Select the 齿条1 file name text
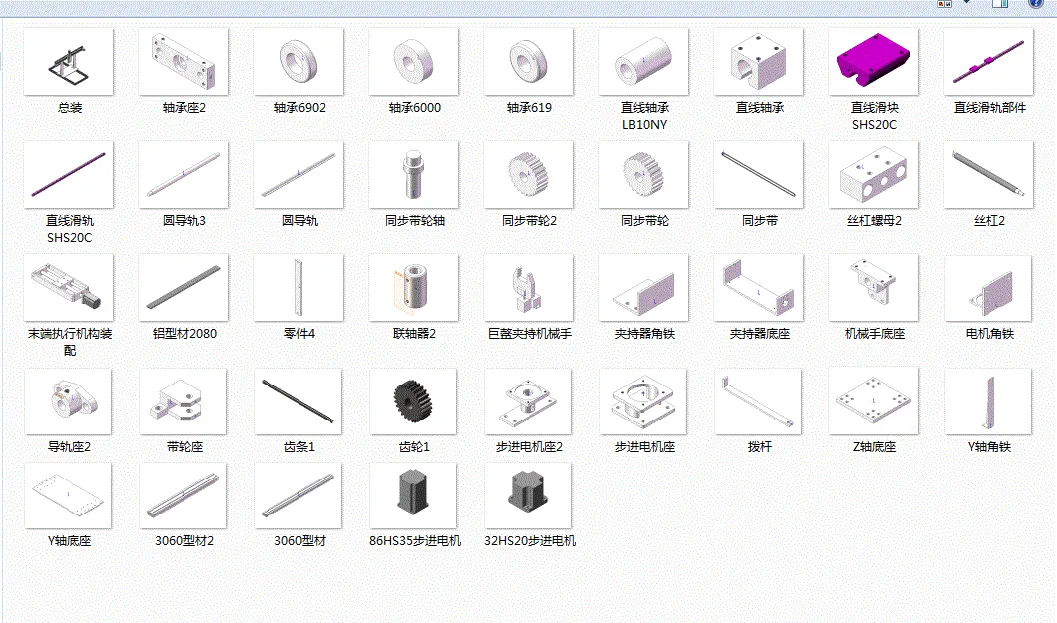The width and height of the screenshot is (1057, 623). [299, 446]
